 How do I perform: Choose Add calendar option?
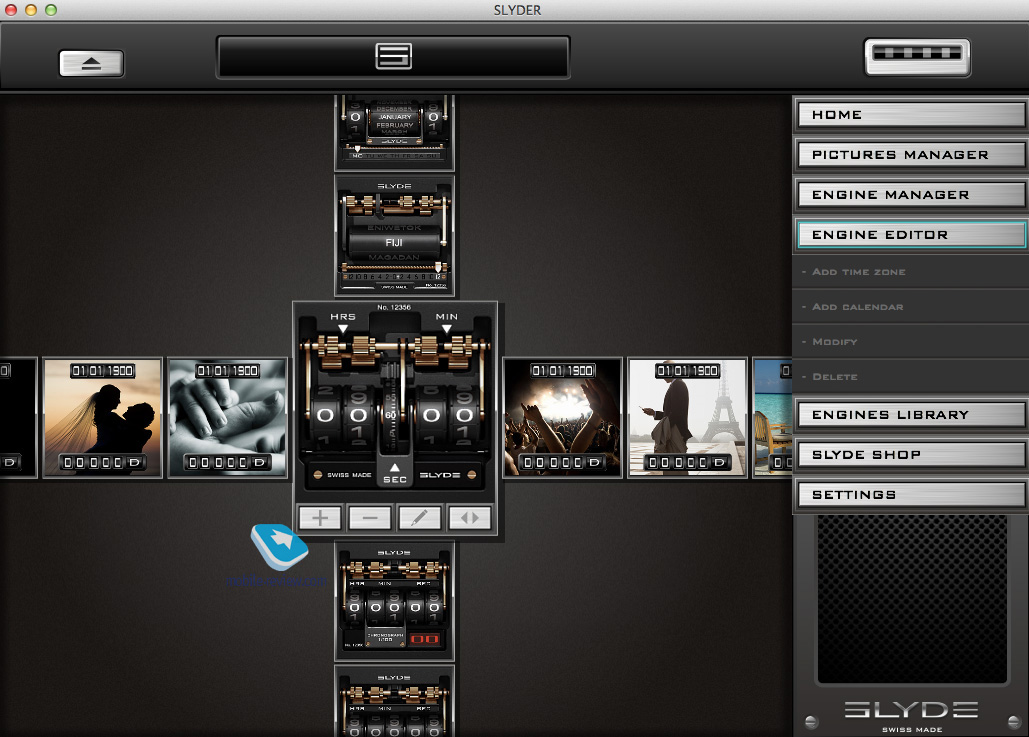(x=911, y=306)
